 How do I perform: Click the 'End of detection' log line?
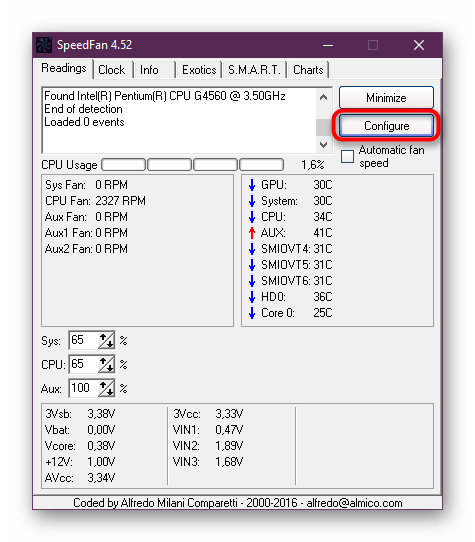[83, 109]
